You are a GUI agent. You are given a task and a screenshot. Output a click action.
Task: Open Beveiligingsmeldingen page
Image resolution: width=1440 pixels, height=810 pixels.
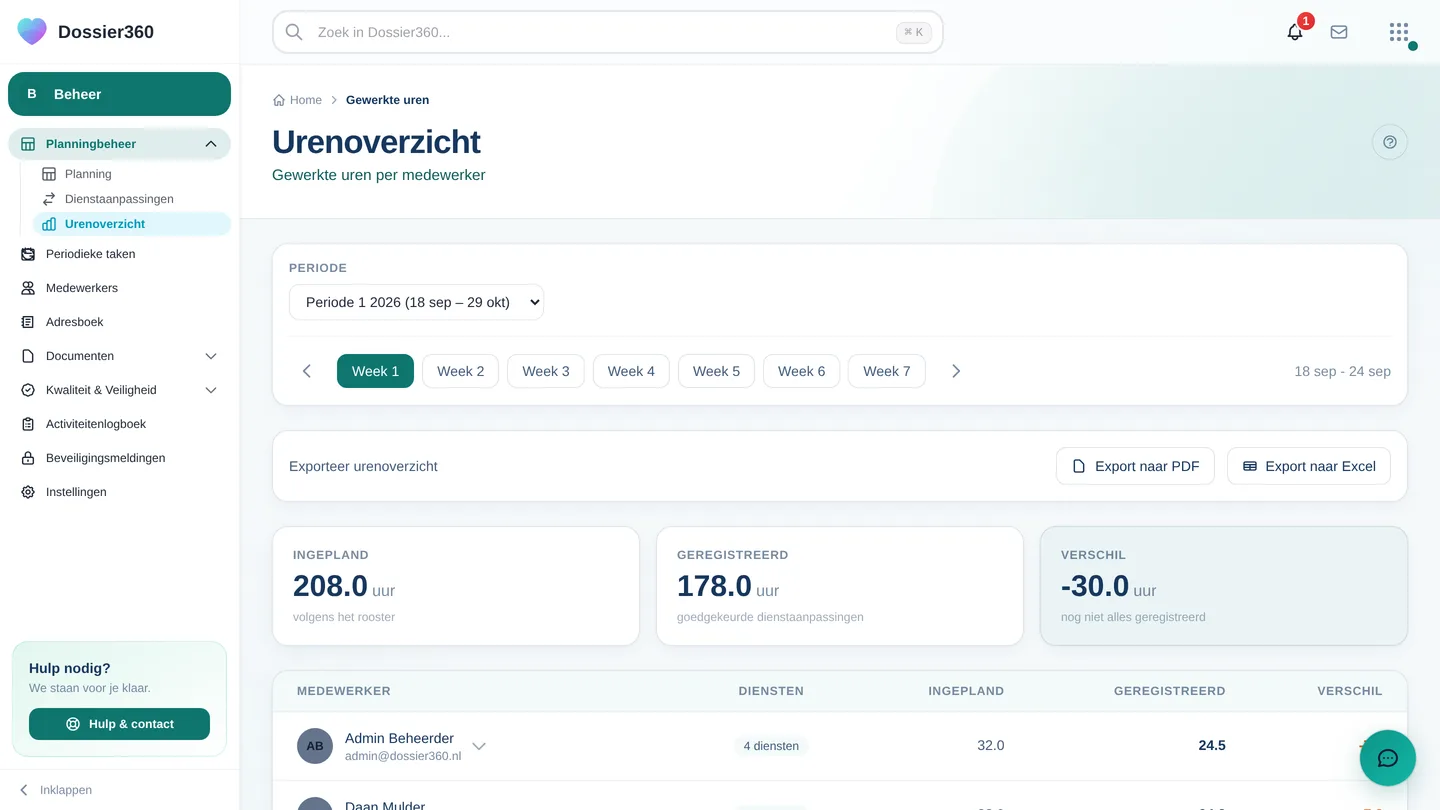[x=119, y=458]
